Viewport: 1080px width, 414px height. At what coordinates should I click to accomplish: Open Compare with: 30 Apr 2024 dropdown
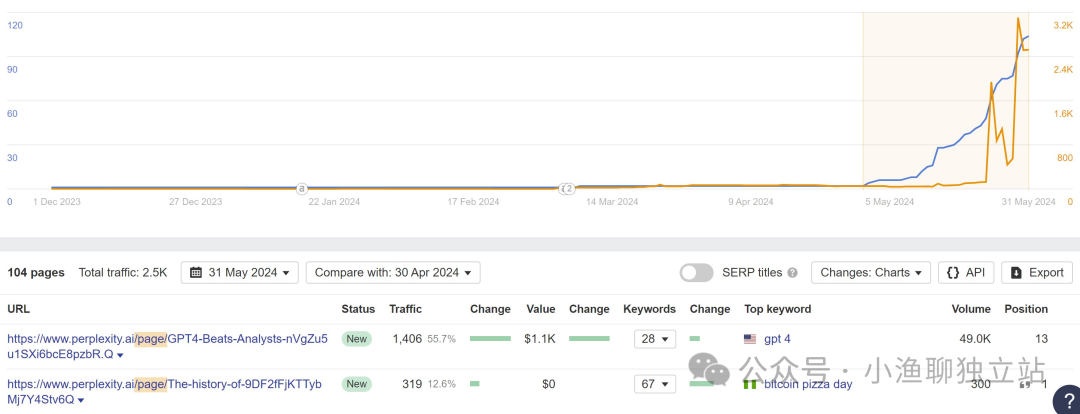point(393,273)
